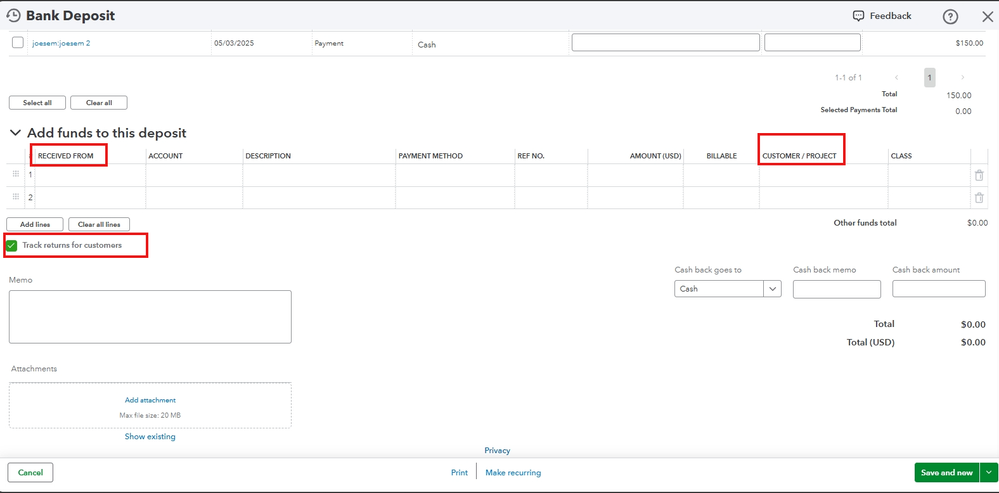Click Select all button
This screenshot has height=493, width=999.
(x=37, y=103)
